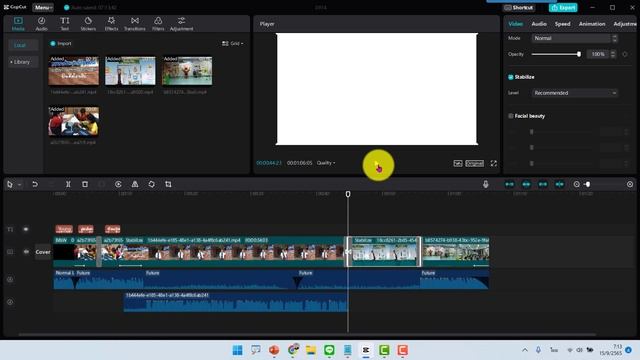Undo the last timeline action
The height and width of the screenshot is (360, 640).
pos(35,184)
